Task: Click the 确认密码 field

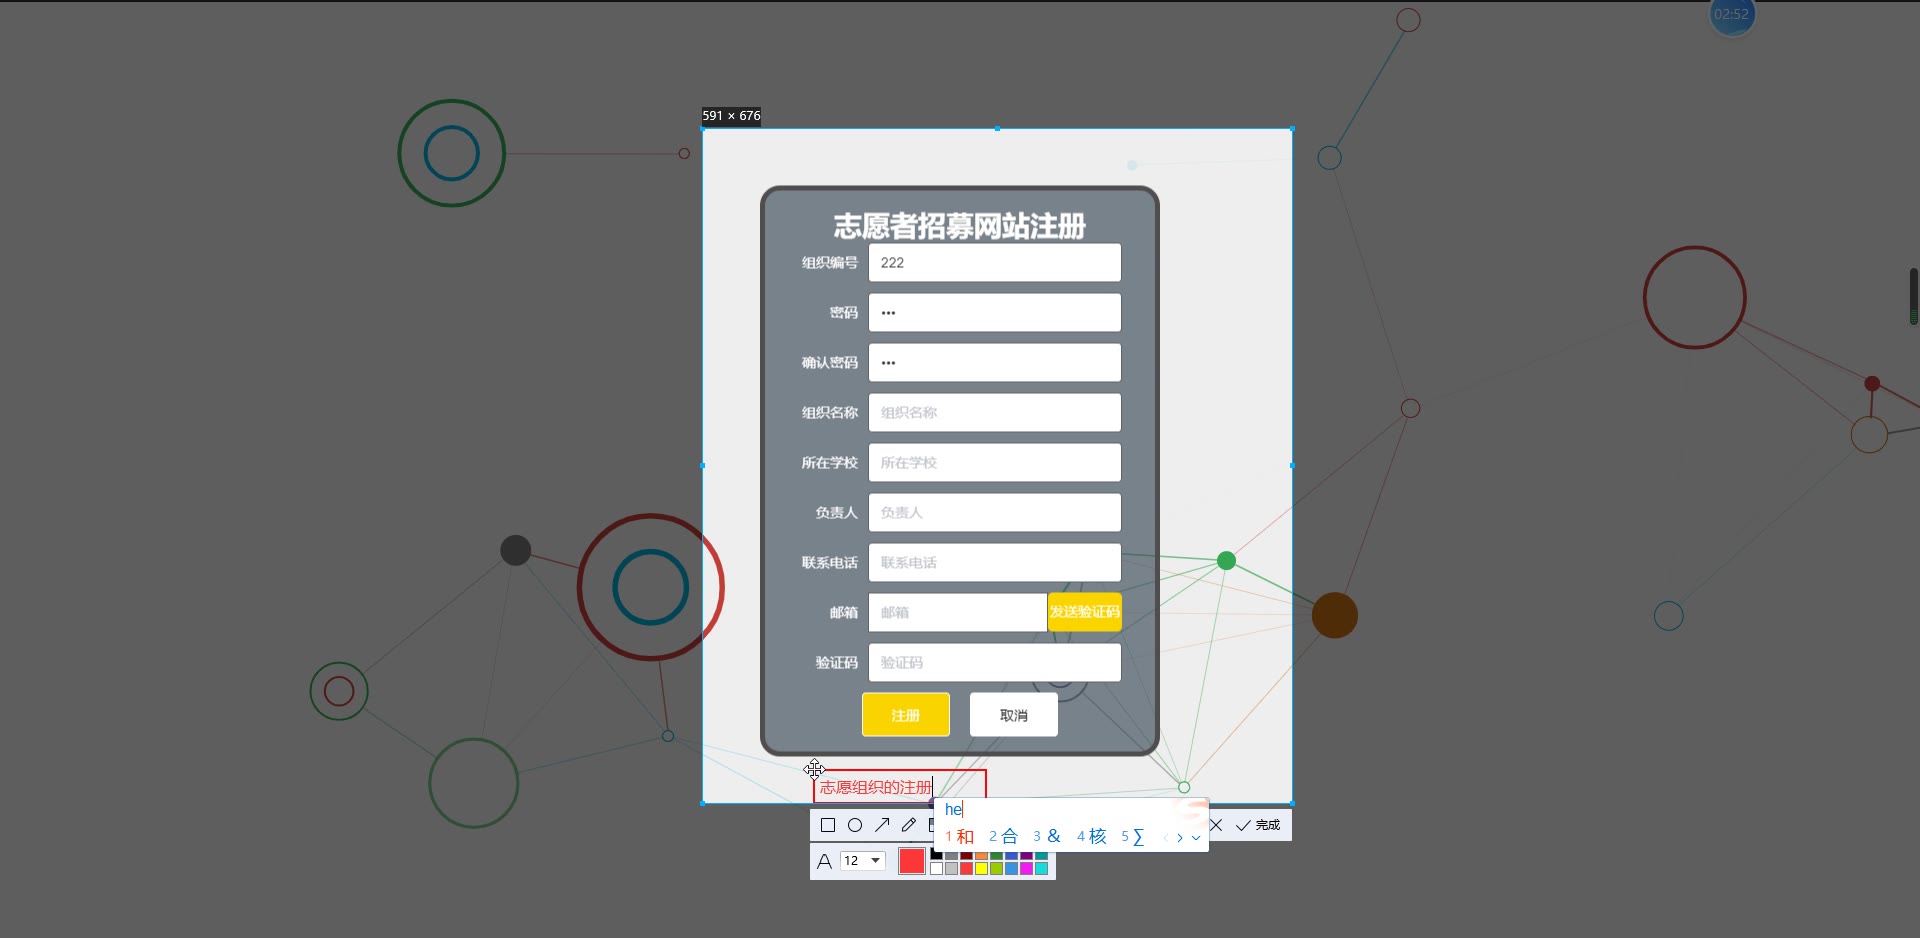Action: pyautogui.click(x=995, y=363)
